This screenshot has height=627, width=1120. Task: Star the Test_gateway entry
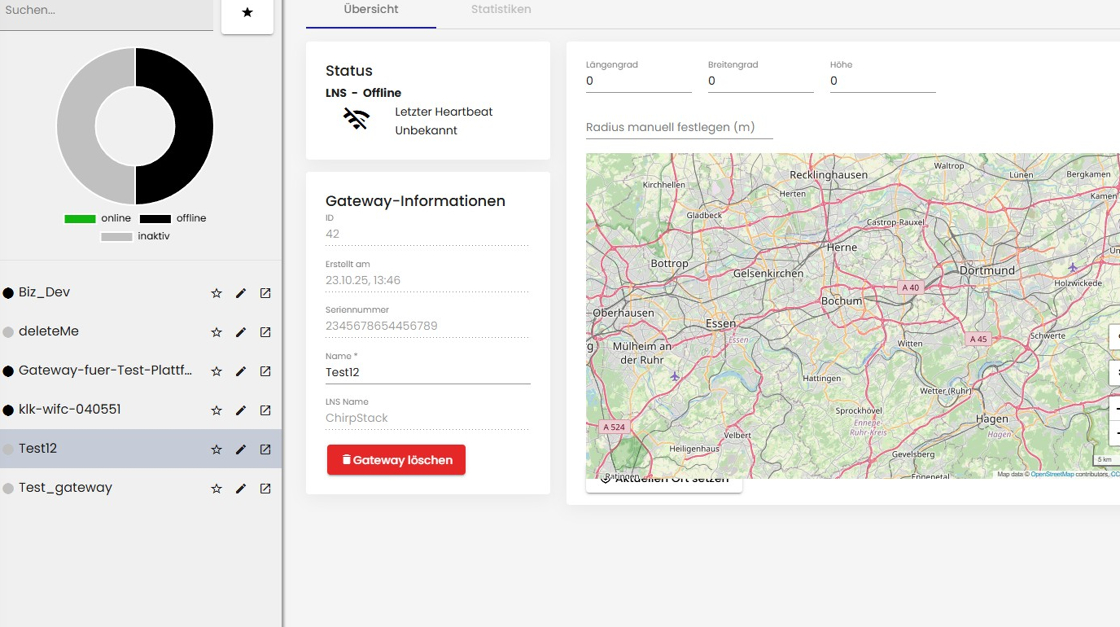tap(216, 489)
